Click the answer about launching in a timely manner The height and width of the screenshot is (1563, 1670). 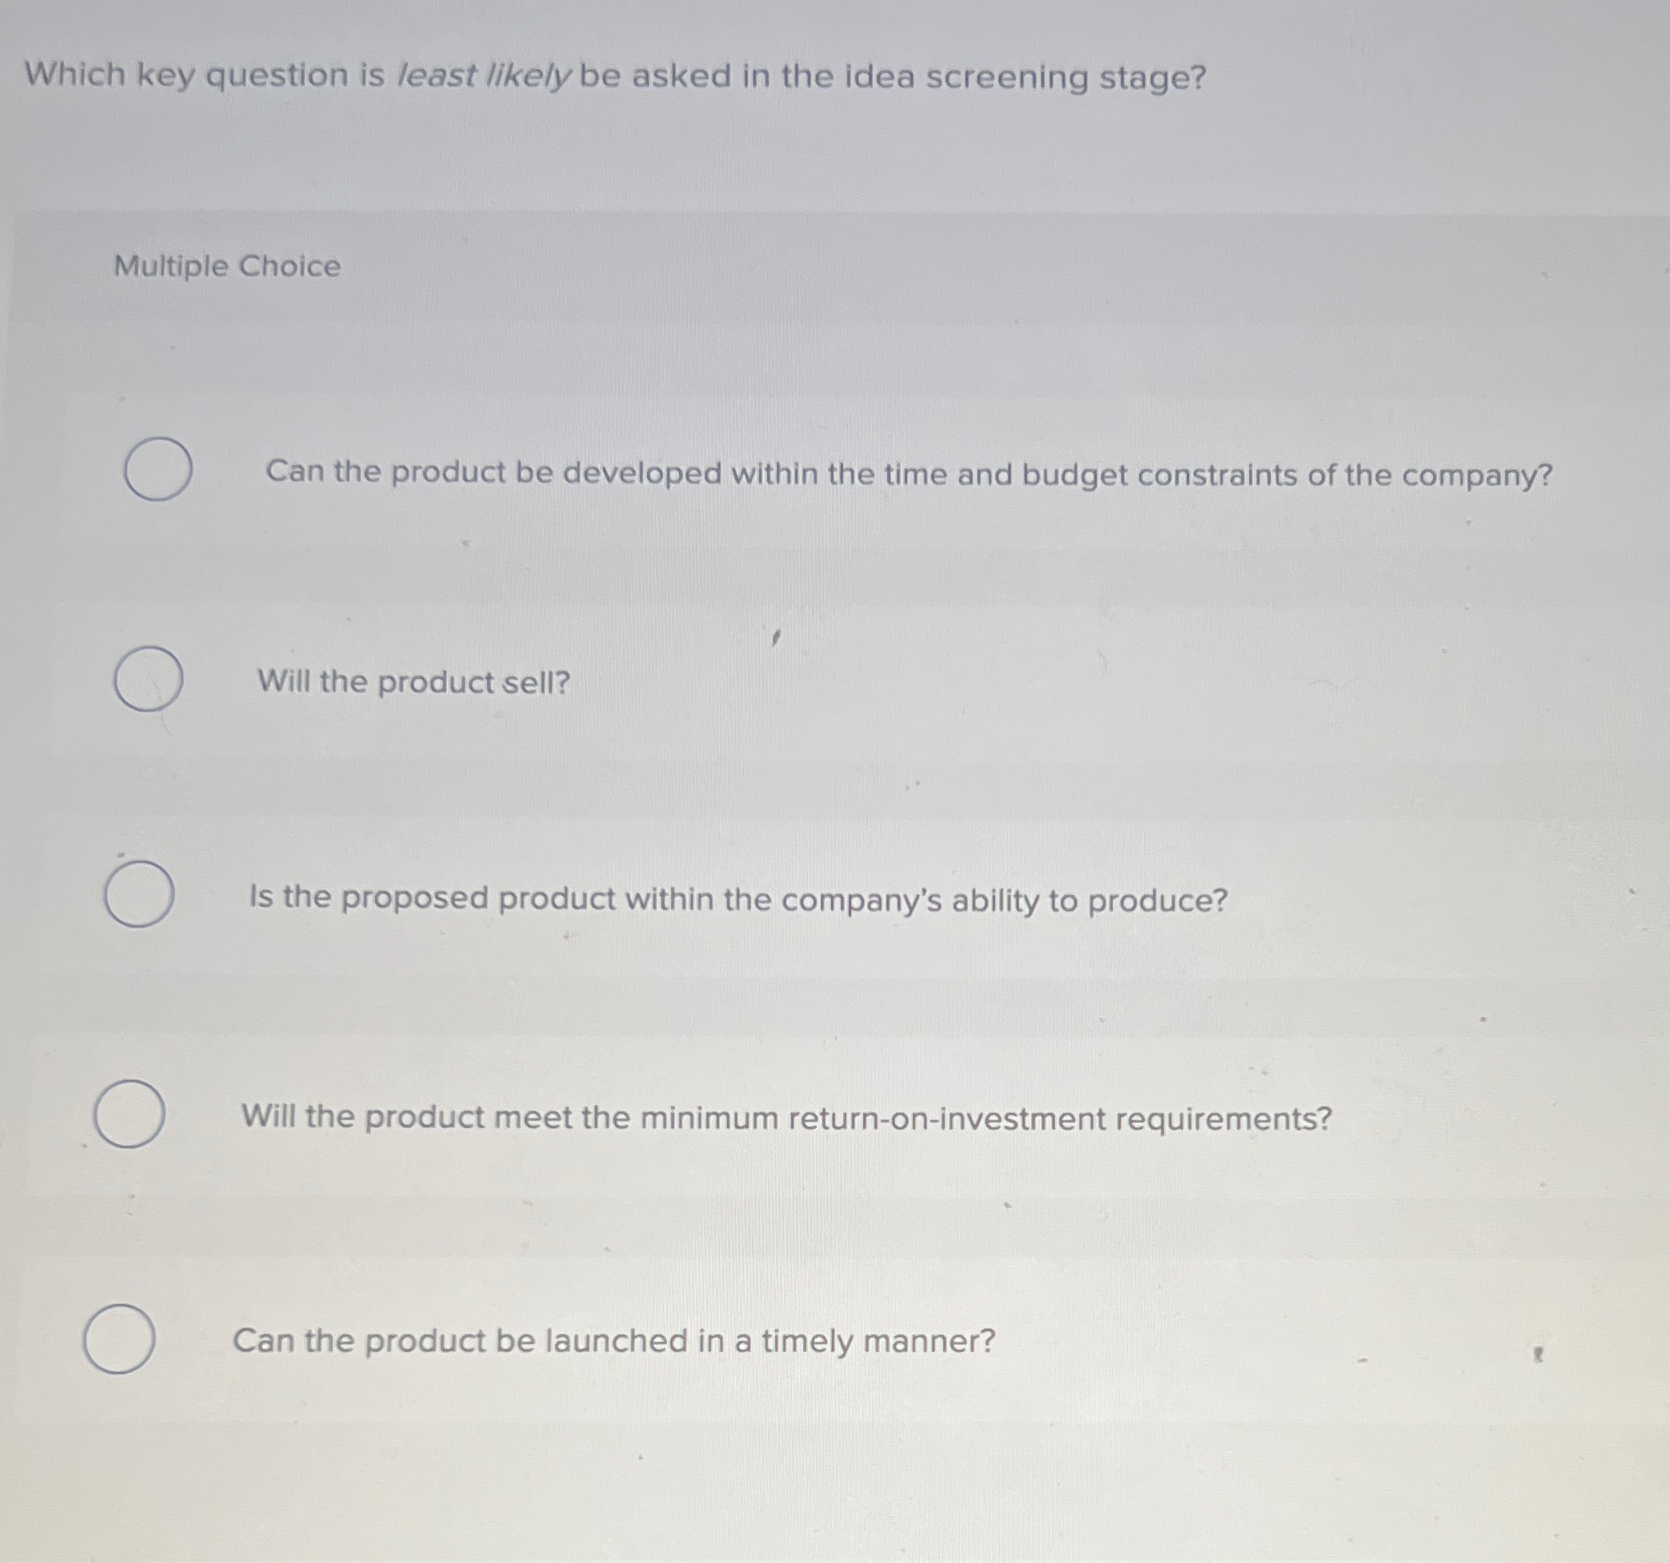point(613,1340)
